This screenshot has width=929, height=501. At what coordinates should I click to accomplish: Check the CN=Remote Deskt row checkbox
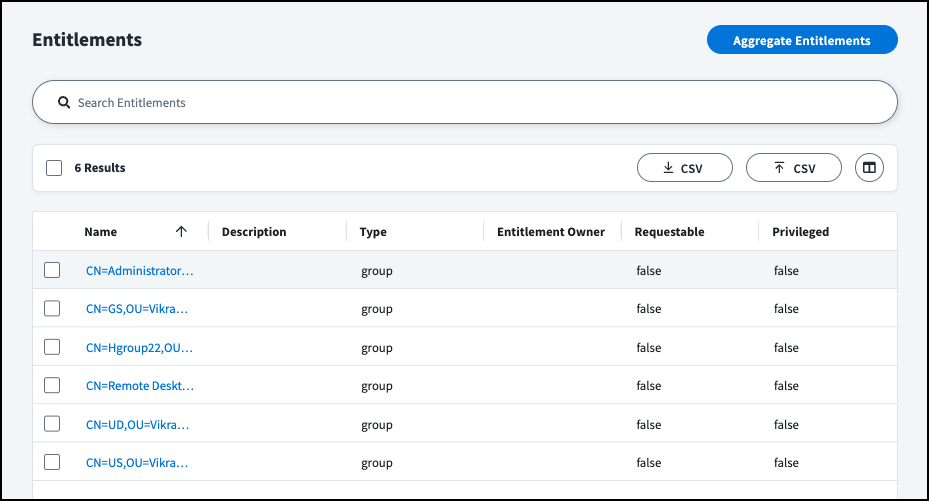tap(52, 386)
